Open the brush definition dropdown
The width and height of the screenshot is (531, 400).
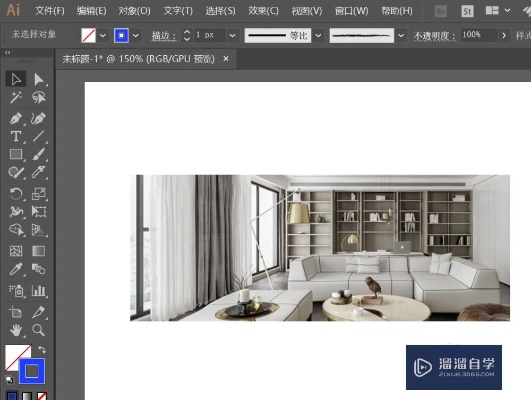pyautogui.click(x=401, y=35)
